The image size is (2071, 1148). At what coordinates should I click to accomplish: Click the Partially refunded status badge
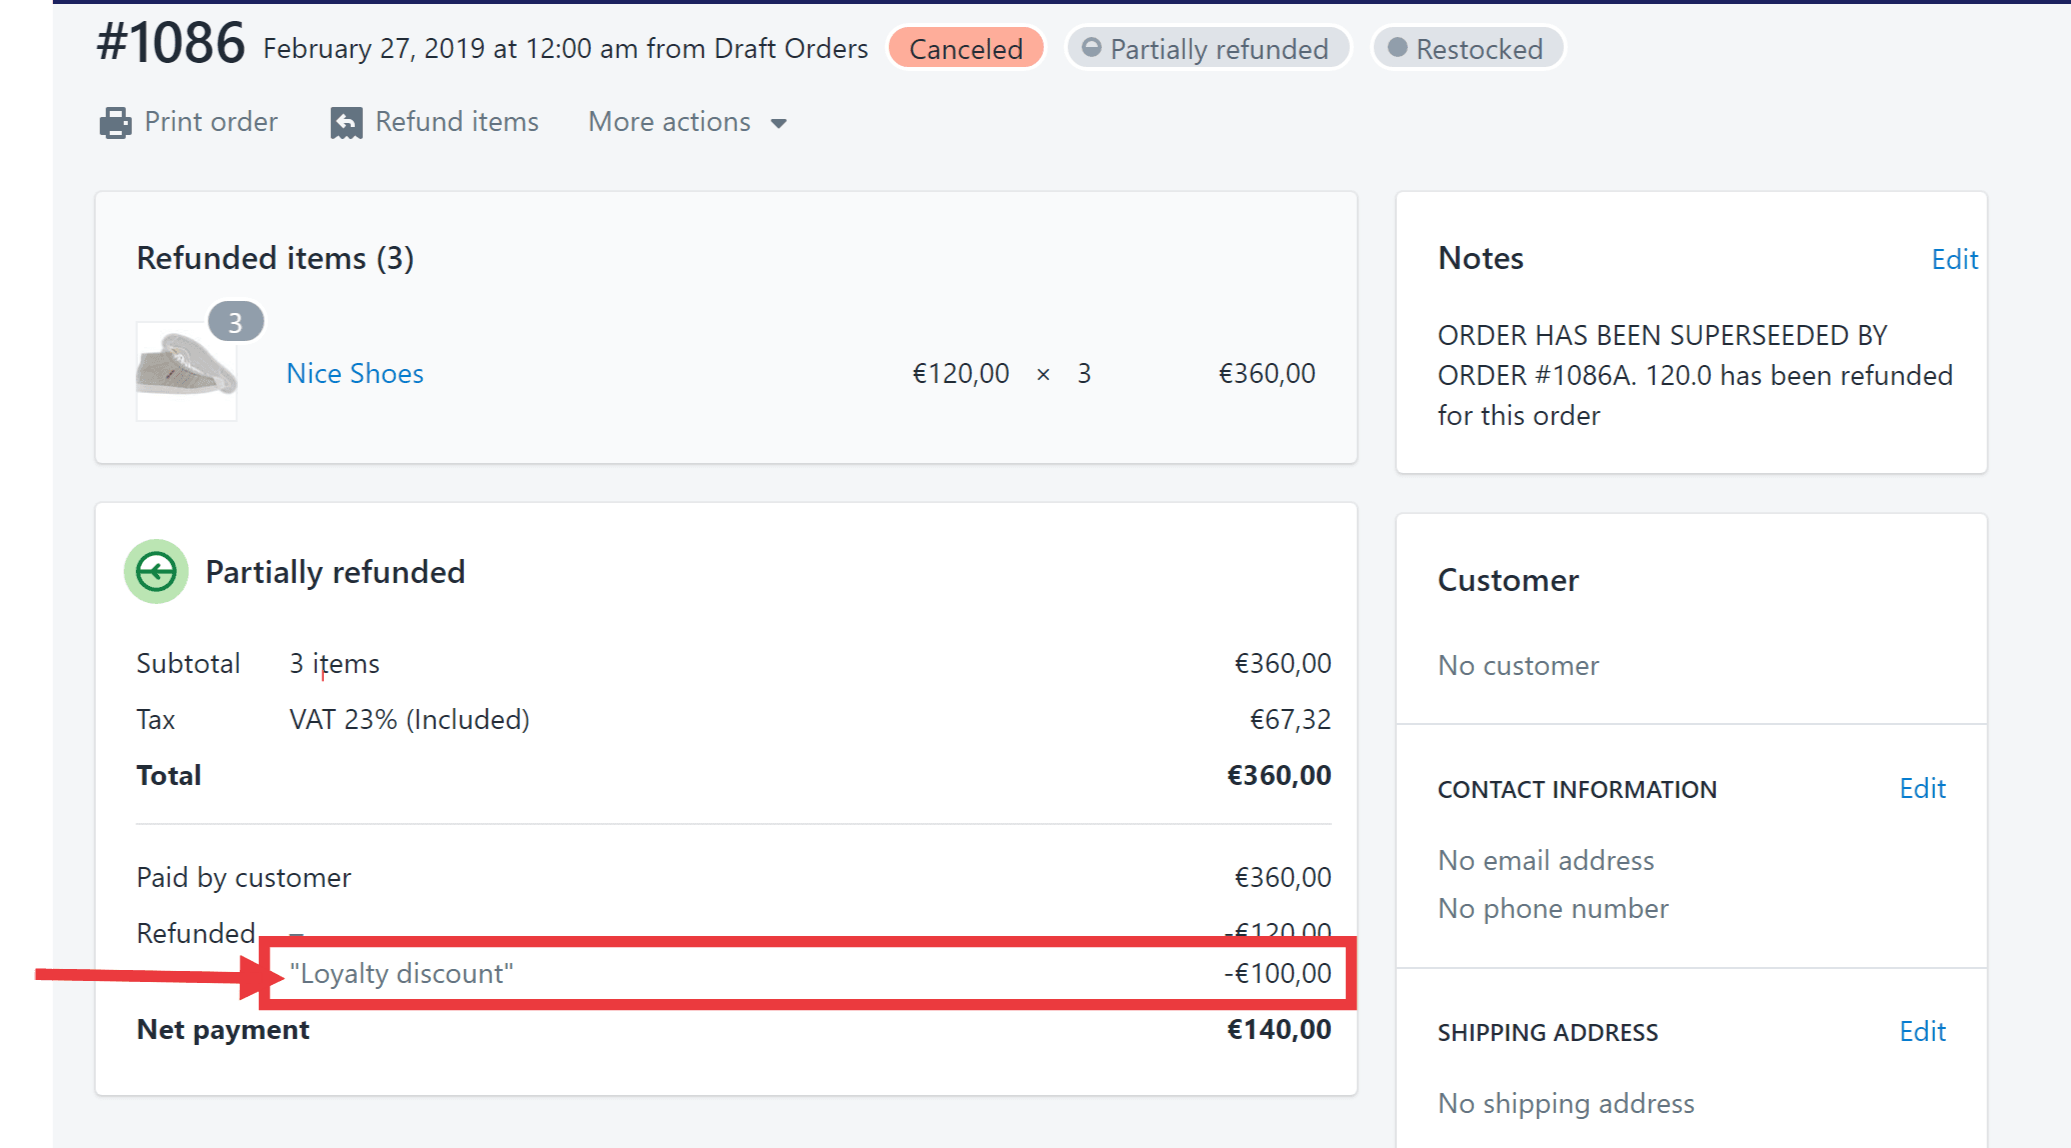[x=1208, y=49]
